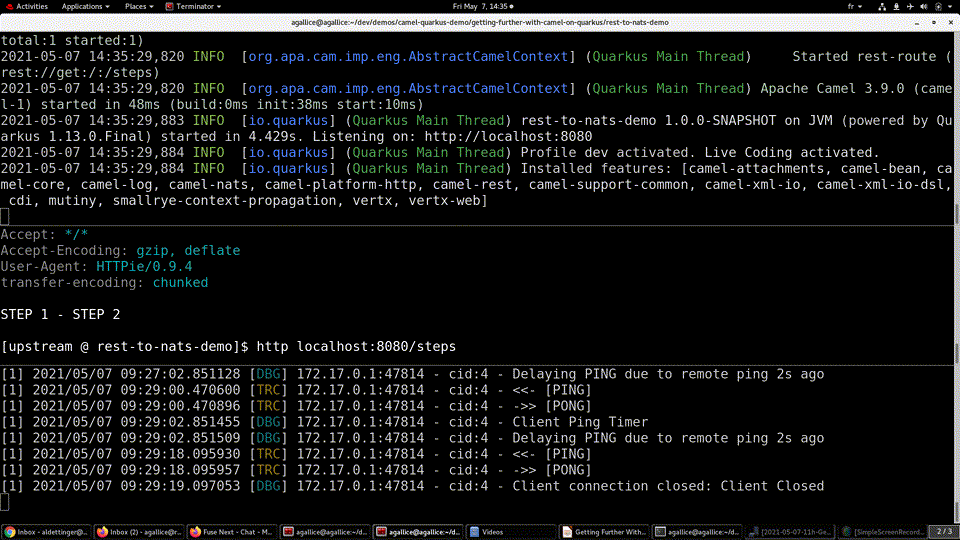This screenshot has width=960, height=540.
Task: Open the Chrome Inbox window in taskbar
Action: [47, 532]
